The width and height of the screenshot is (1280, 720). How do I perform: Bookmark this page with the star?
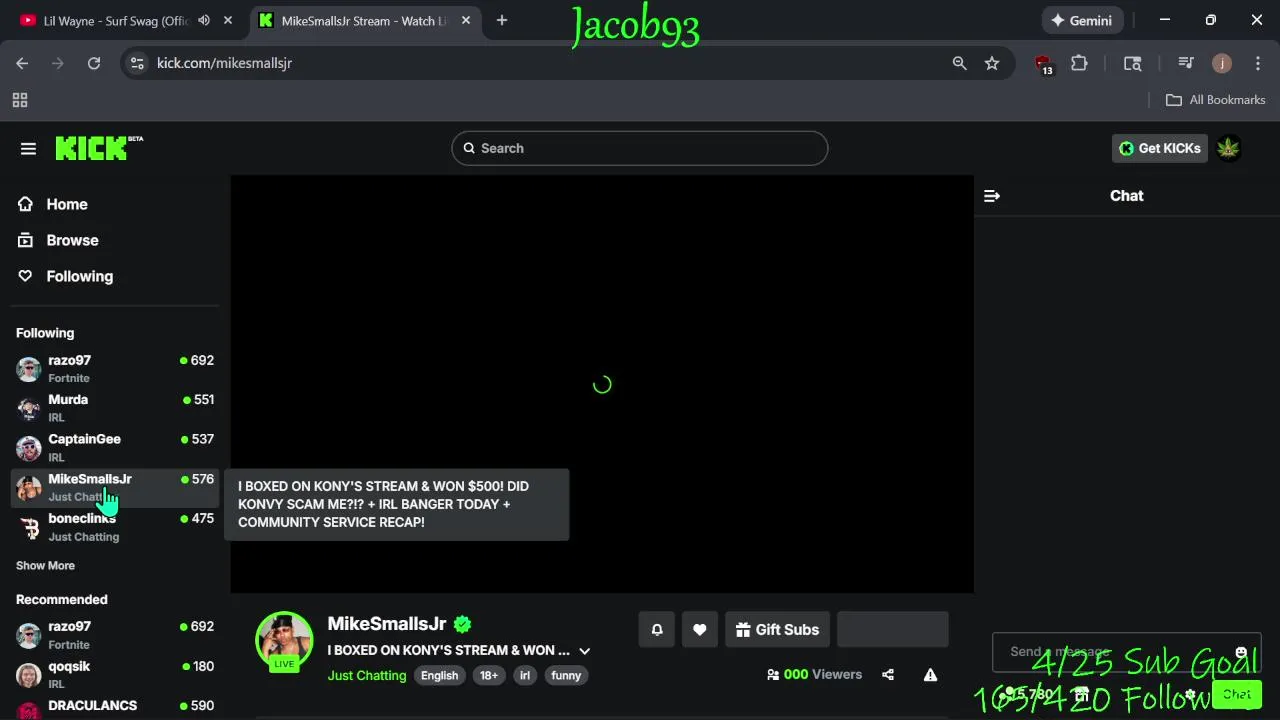point(992,63)
